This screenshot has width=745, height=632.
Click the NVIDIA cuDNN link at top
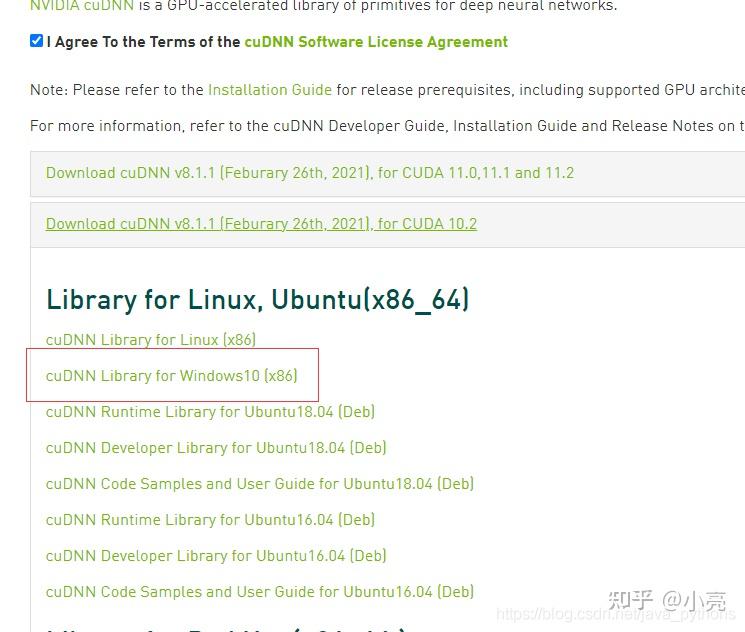[x=82, y=6]
